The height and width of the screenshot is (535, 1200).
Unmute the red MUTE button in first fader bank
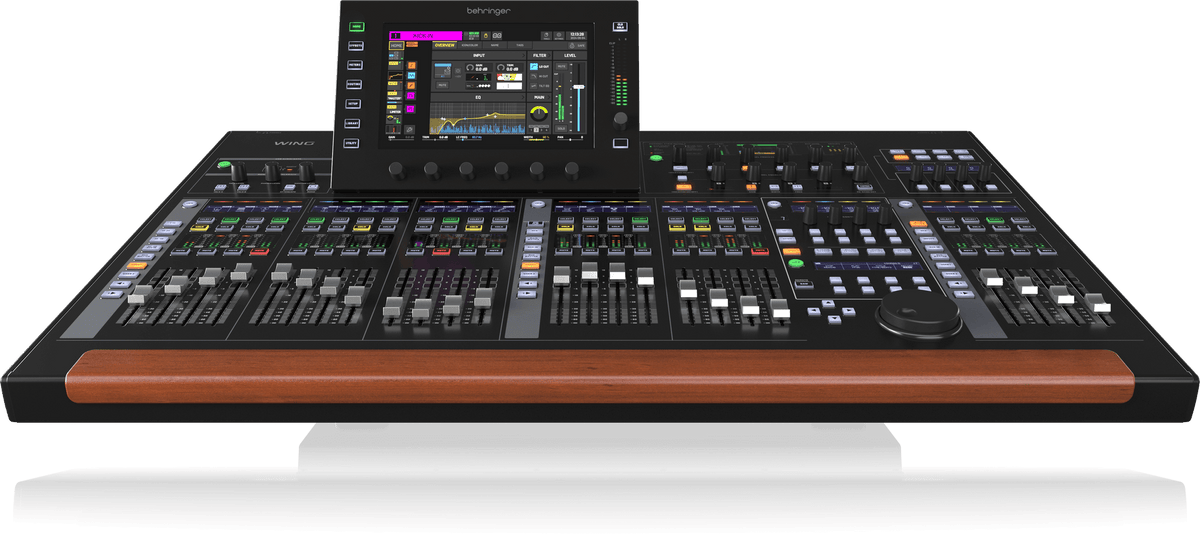pyautogui.click(x=260, y=251)
